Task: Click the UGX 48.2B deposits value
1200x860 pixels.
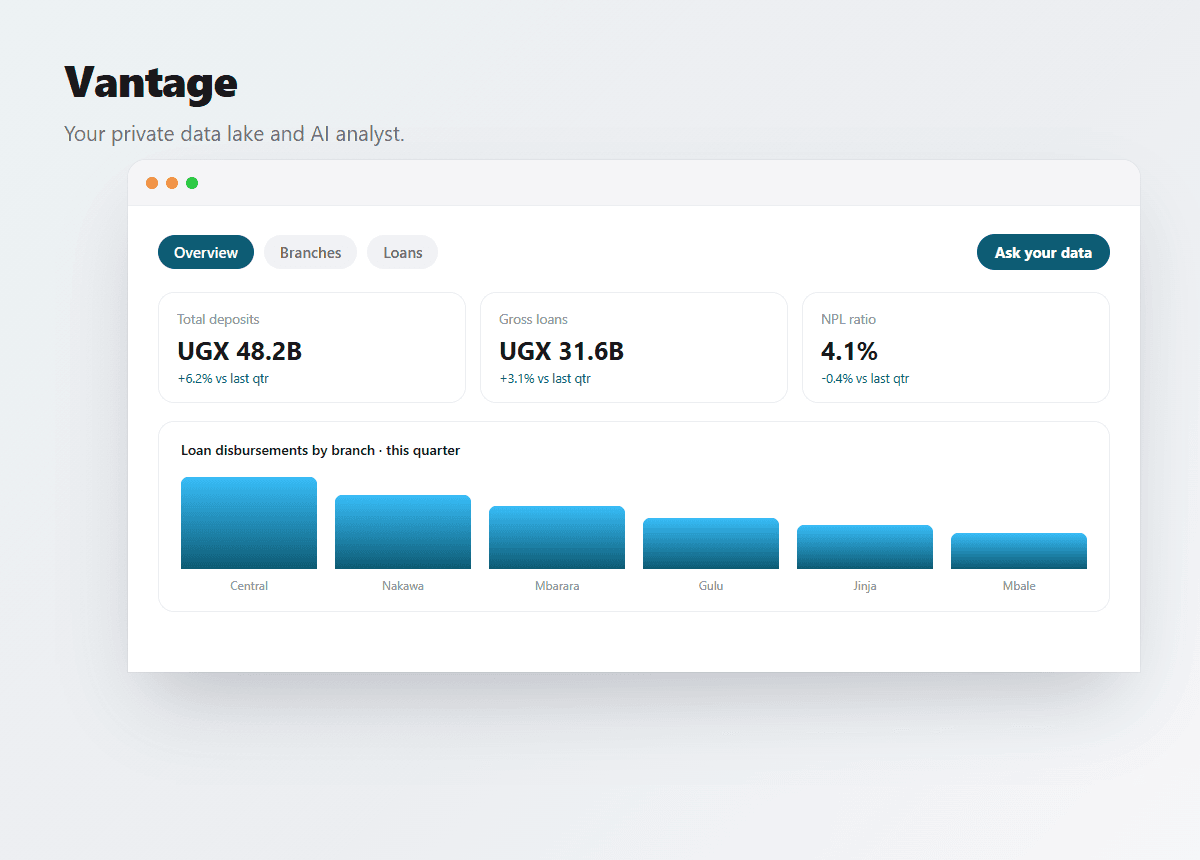Action: click(240, 351)
